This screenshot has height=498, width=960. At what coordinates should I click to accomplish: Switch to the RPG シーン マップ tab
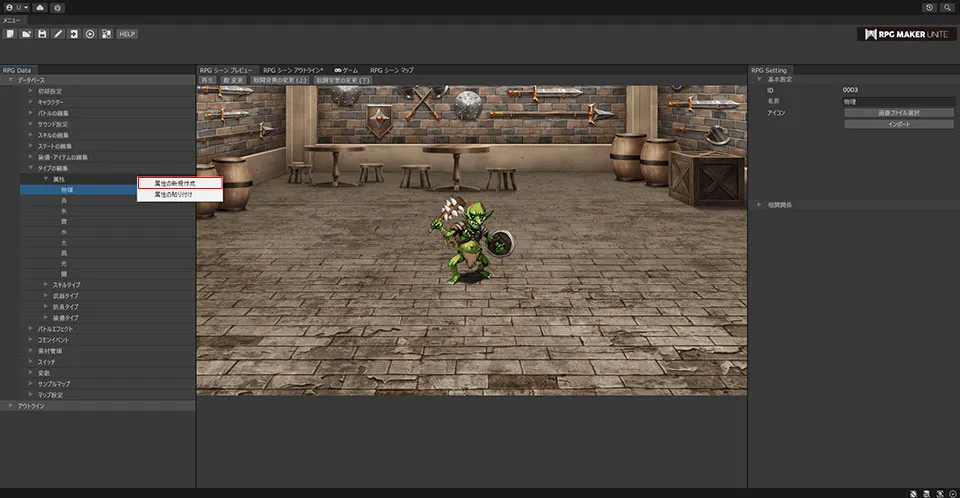click(392, 70)
